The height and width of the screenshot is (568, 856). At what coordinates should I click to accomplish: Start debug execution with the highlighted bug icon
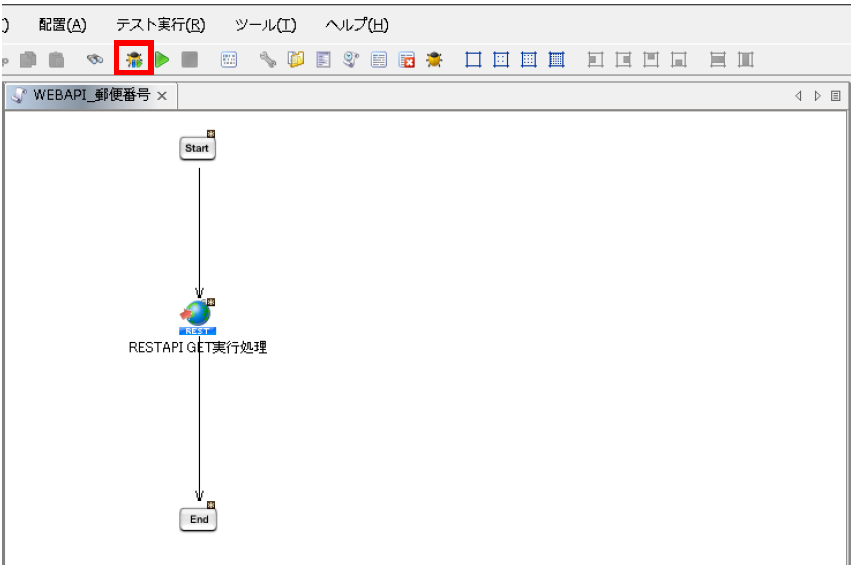point(134,60)
